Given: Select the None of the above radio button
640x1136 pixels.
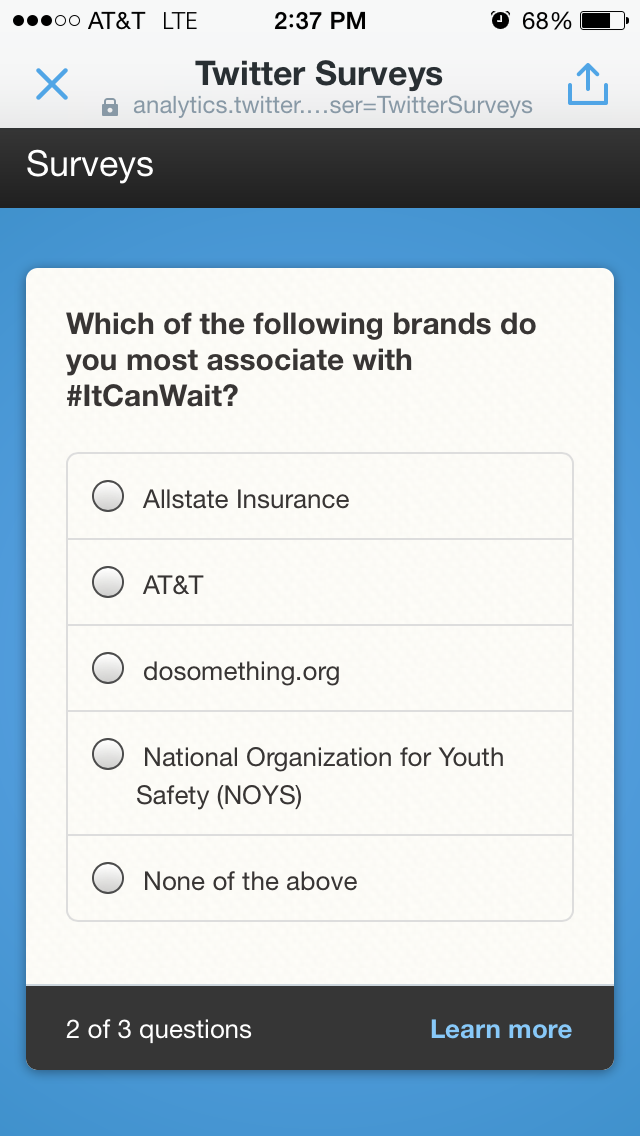Looking at the screenshot, I should [x=108, y=878].
